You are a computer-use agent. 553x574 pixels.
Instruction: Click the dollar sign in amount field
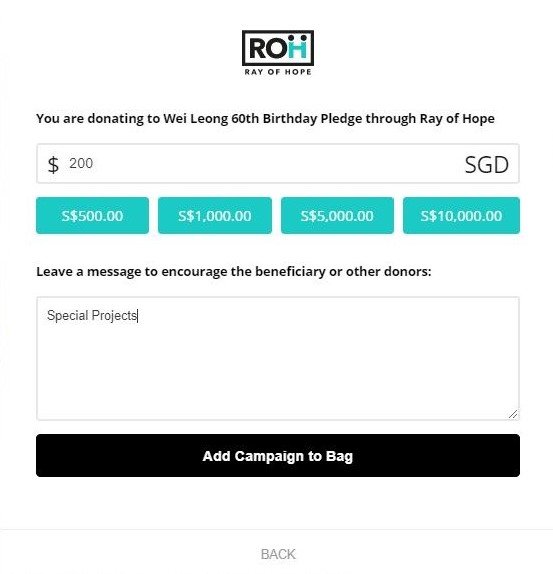(x=53, y=164)
